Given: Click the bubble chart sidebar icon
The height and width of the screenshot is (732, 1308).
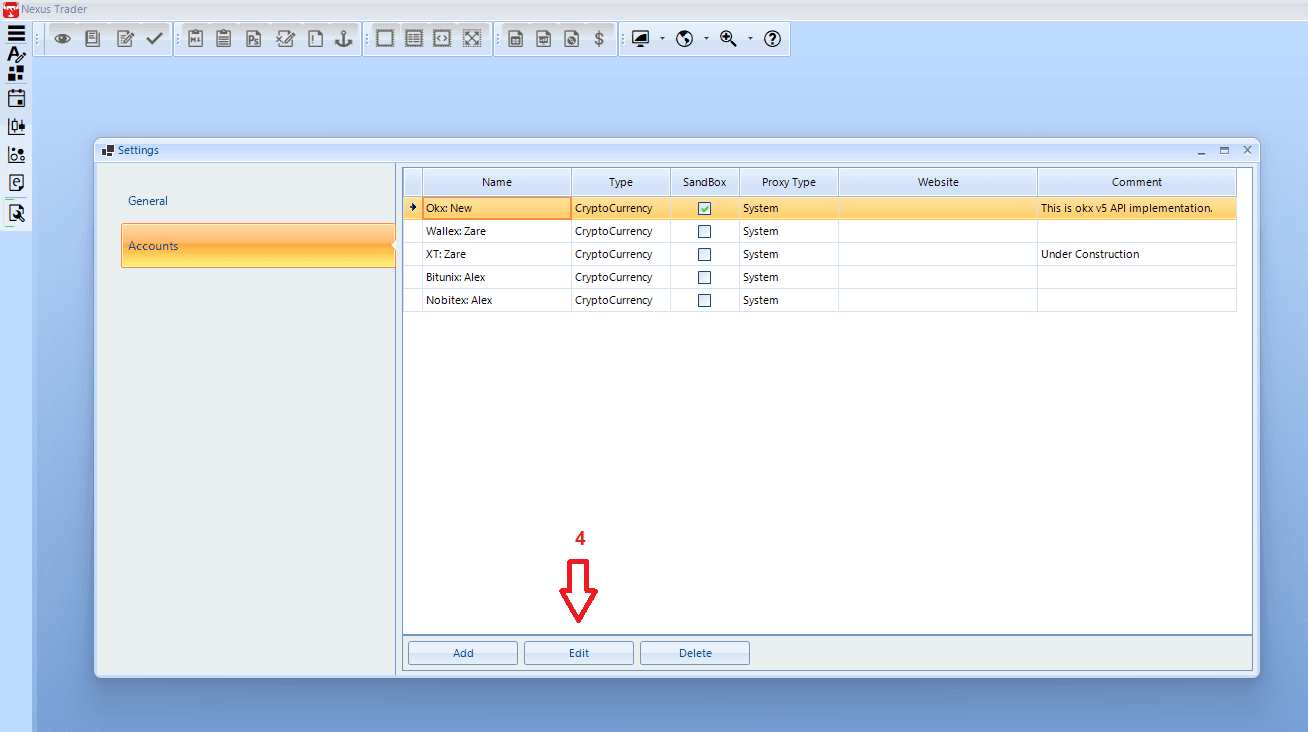Looking at the screenshot, I should tap(16, 155).
